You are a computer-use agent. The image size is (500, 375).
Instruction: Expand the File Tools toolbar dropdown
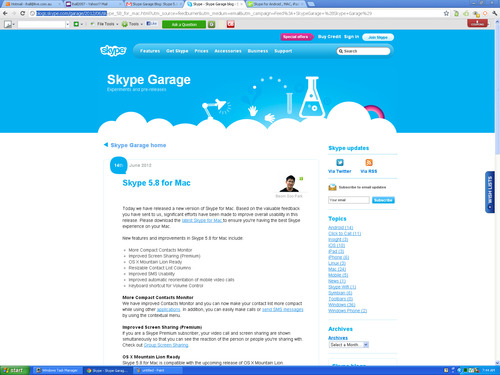click(x=104, y=24)
